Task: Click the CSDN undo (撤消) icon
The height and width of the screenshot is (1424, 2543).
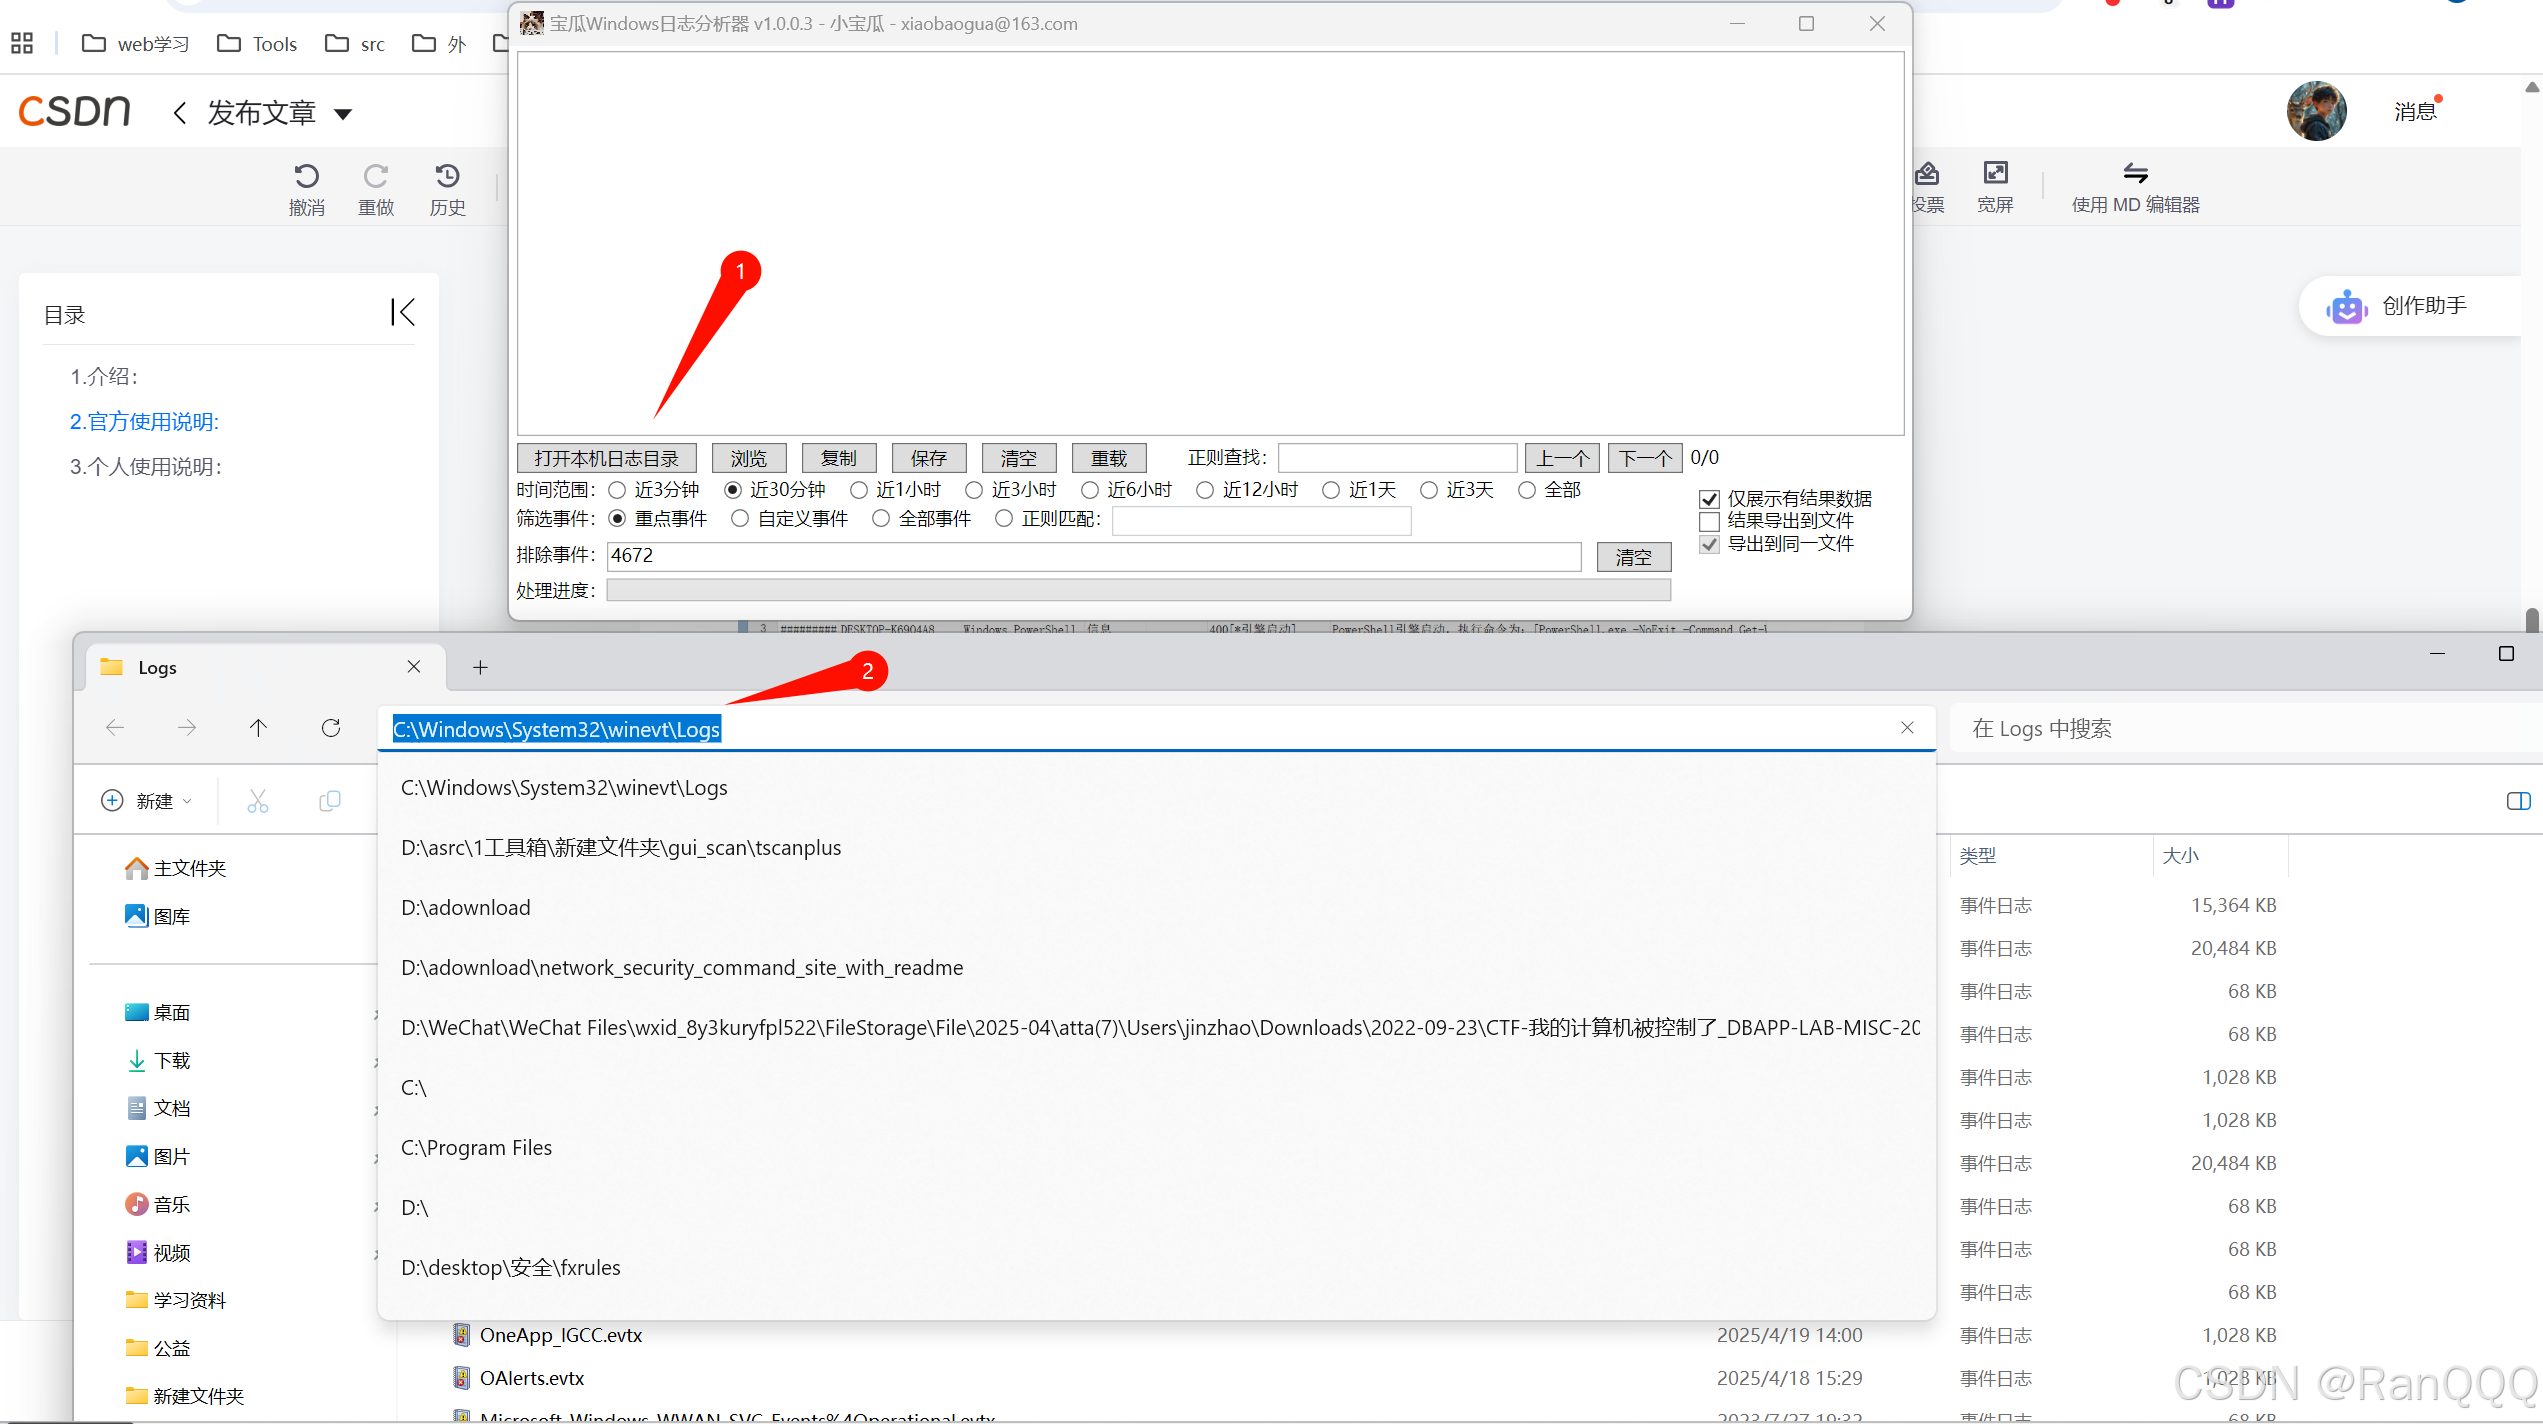Action: (x=306, y=176)
